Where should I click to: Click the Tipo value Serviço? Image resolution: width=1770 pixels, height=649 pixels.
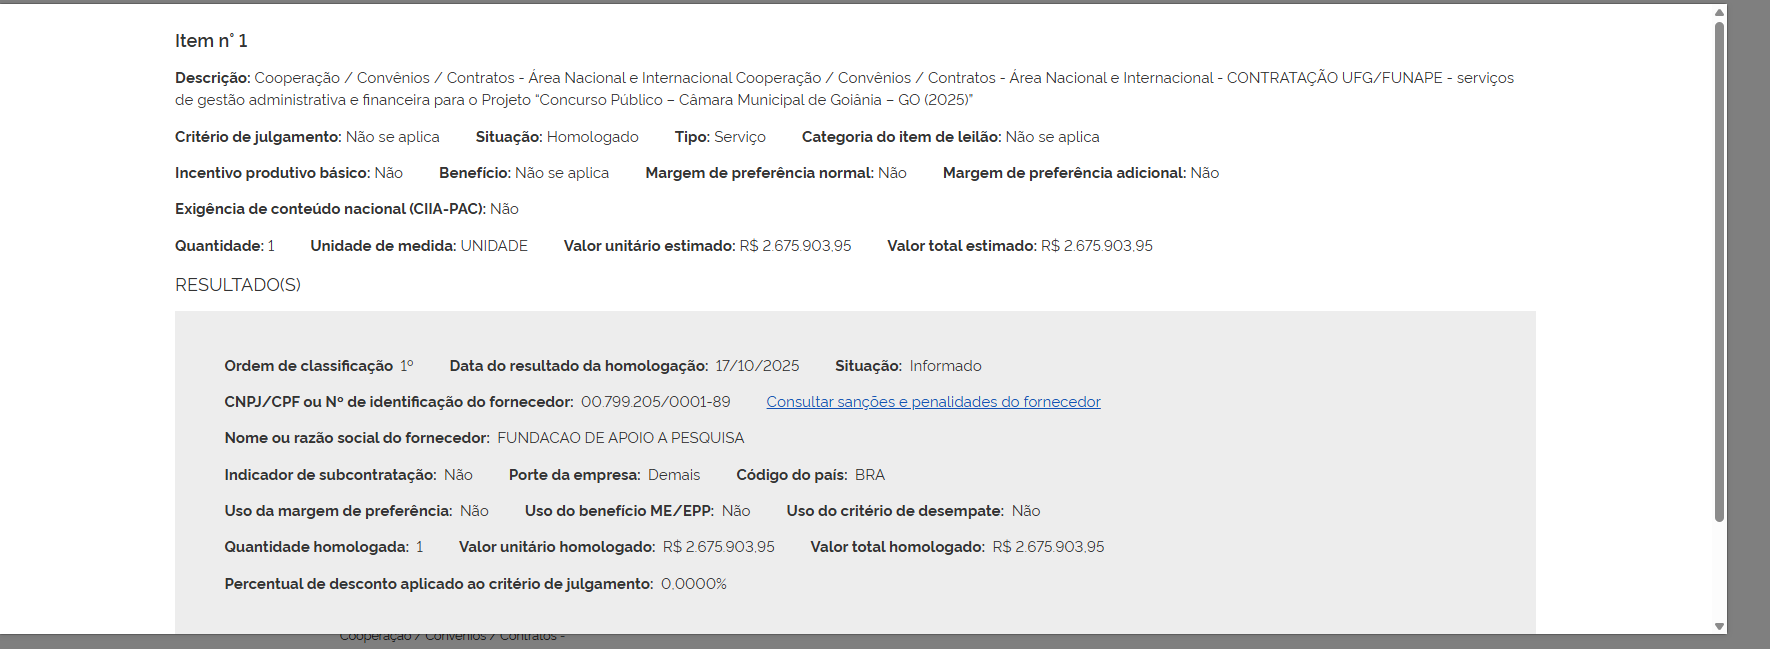tap(739, 137)
